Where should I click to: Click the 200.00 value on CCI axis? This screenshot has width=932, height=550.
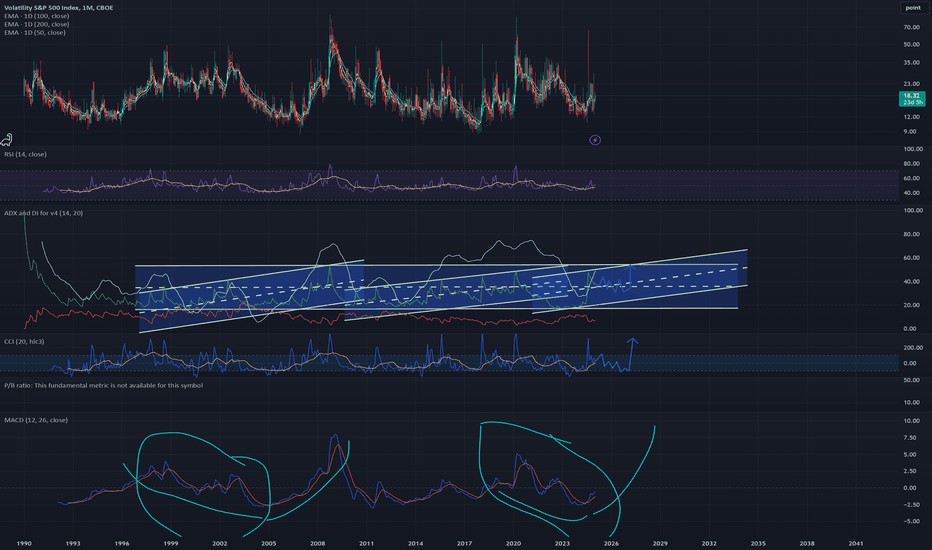(x=913, y=347)
